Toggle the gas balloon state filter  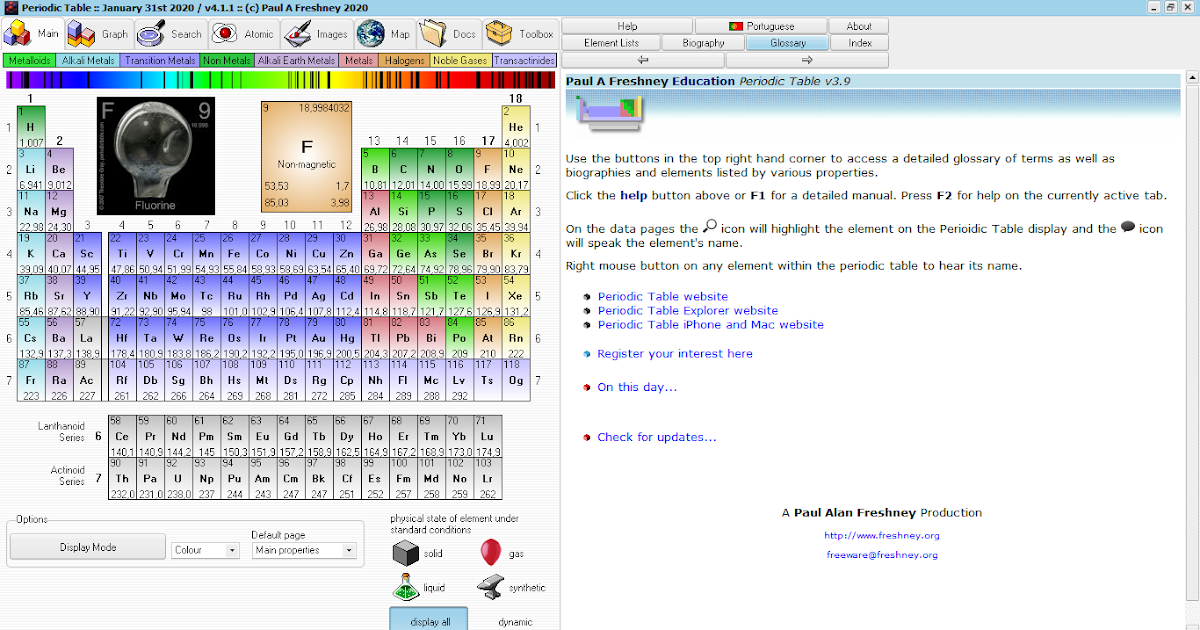(491, 551)
